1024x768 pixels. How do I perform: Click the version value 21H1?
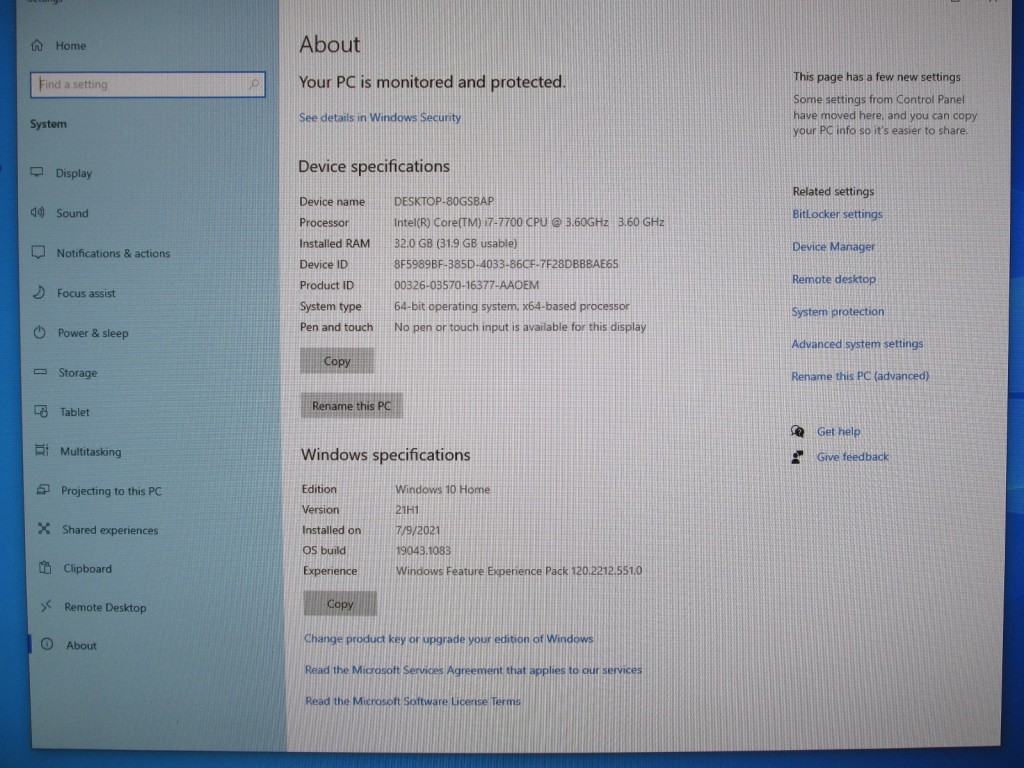tap(407, 509)
